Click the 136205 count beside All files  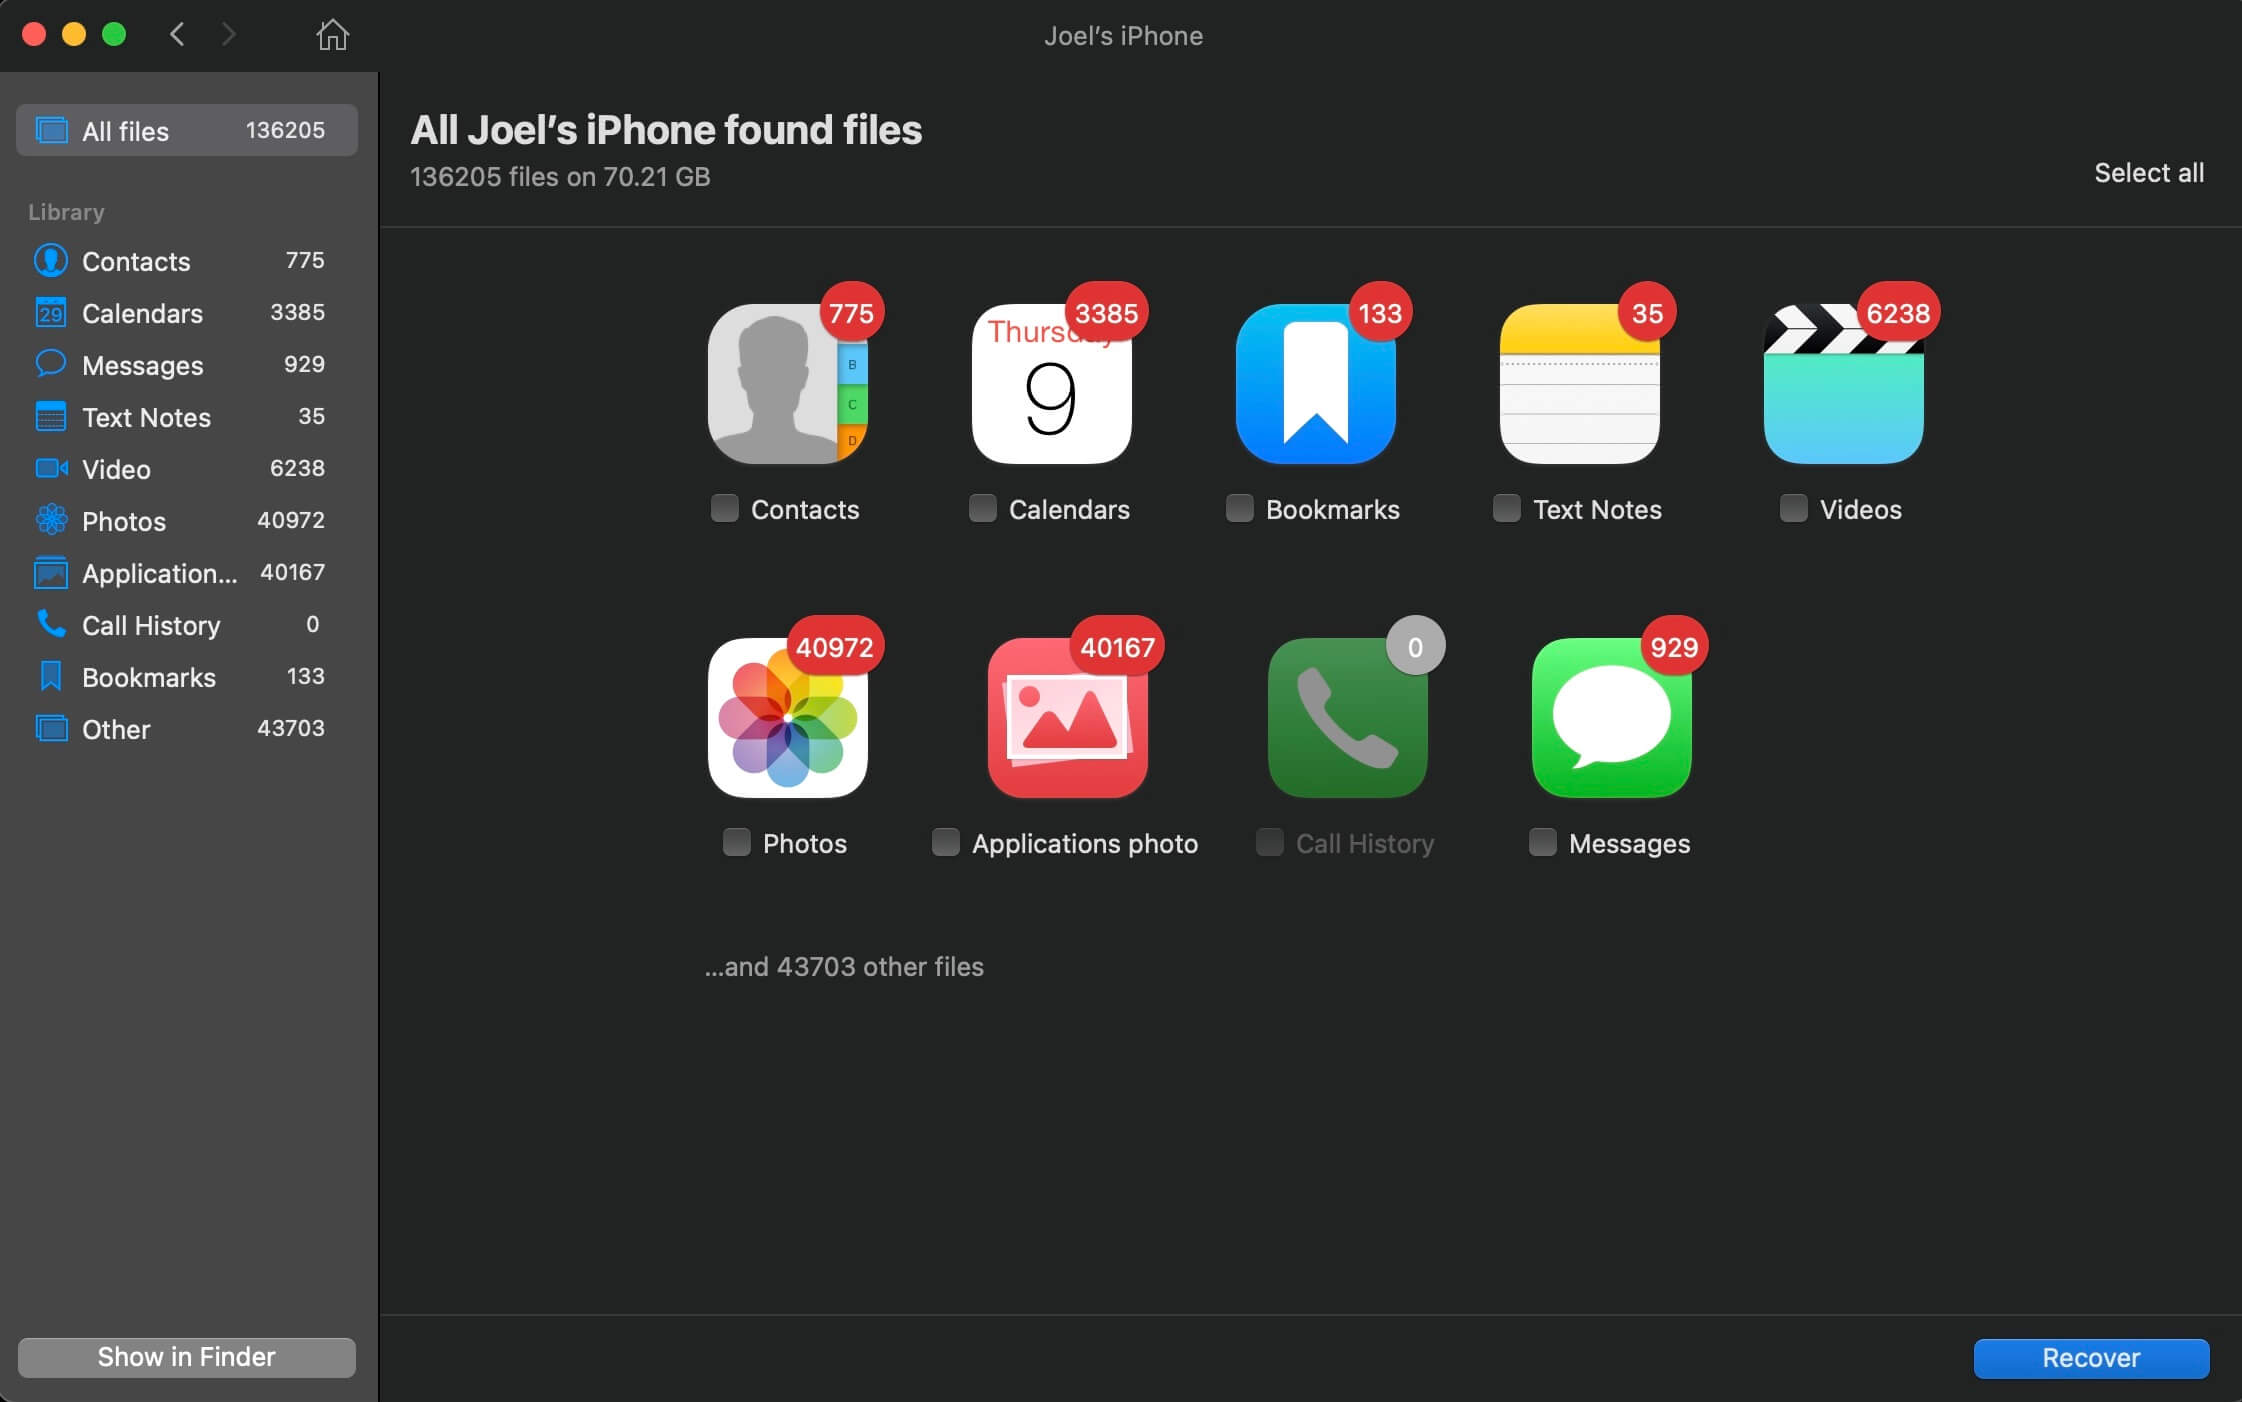click(285, 130)
